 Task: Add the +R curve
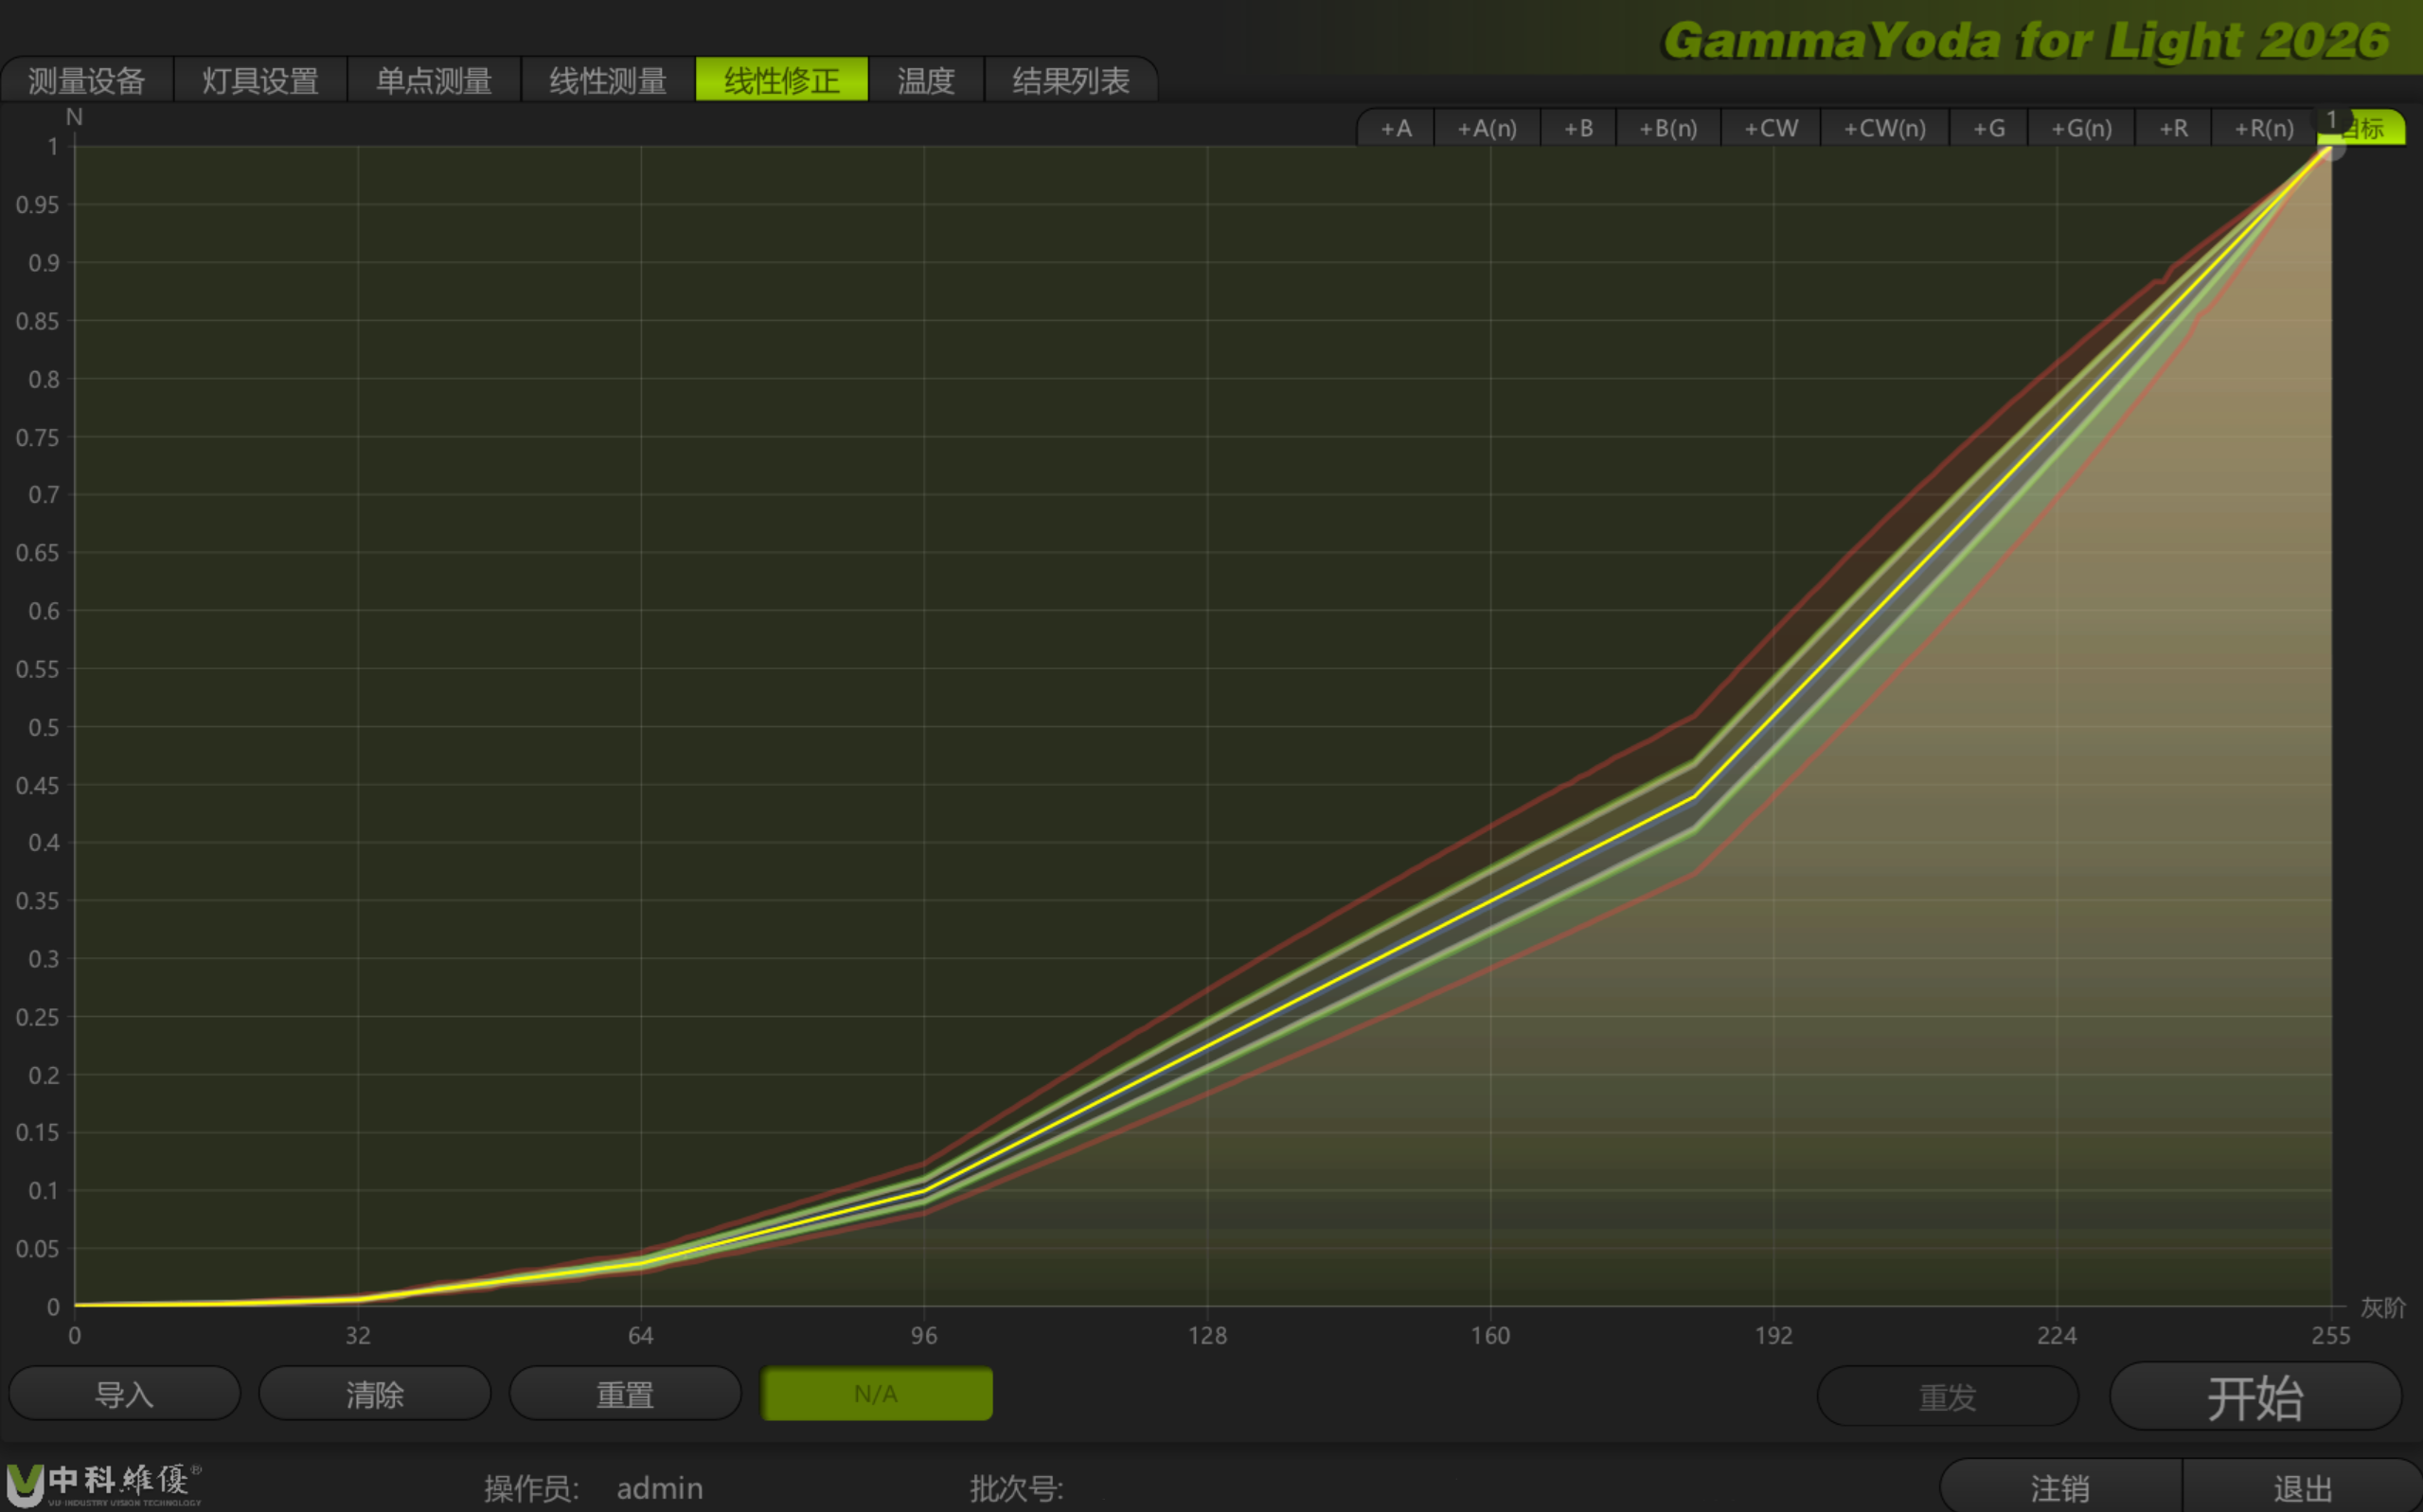(x=2173, y=128)
